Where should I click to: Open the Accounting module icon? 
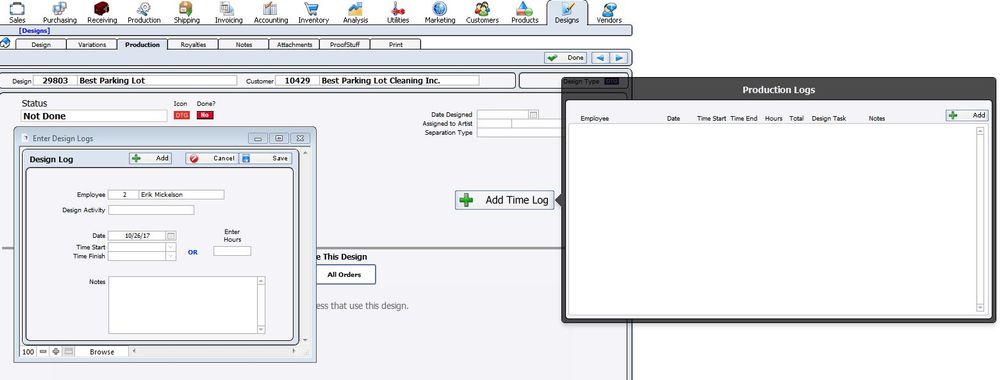(x=270, y=9)
